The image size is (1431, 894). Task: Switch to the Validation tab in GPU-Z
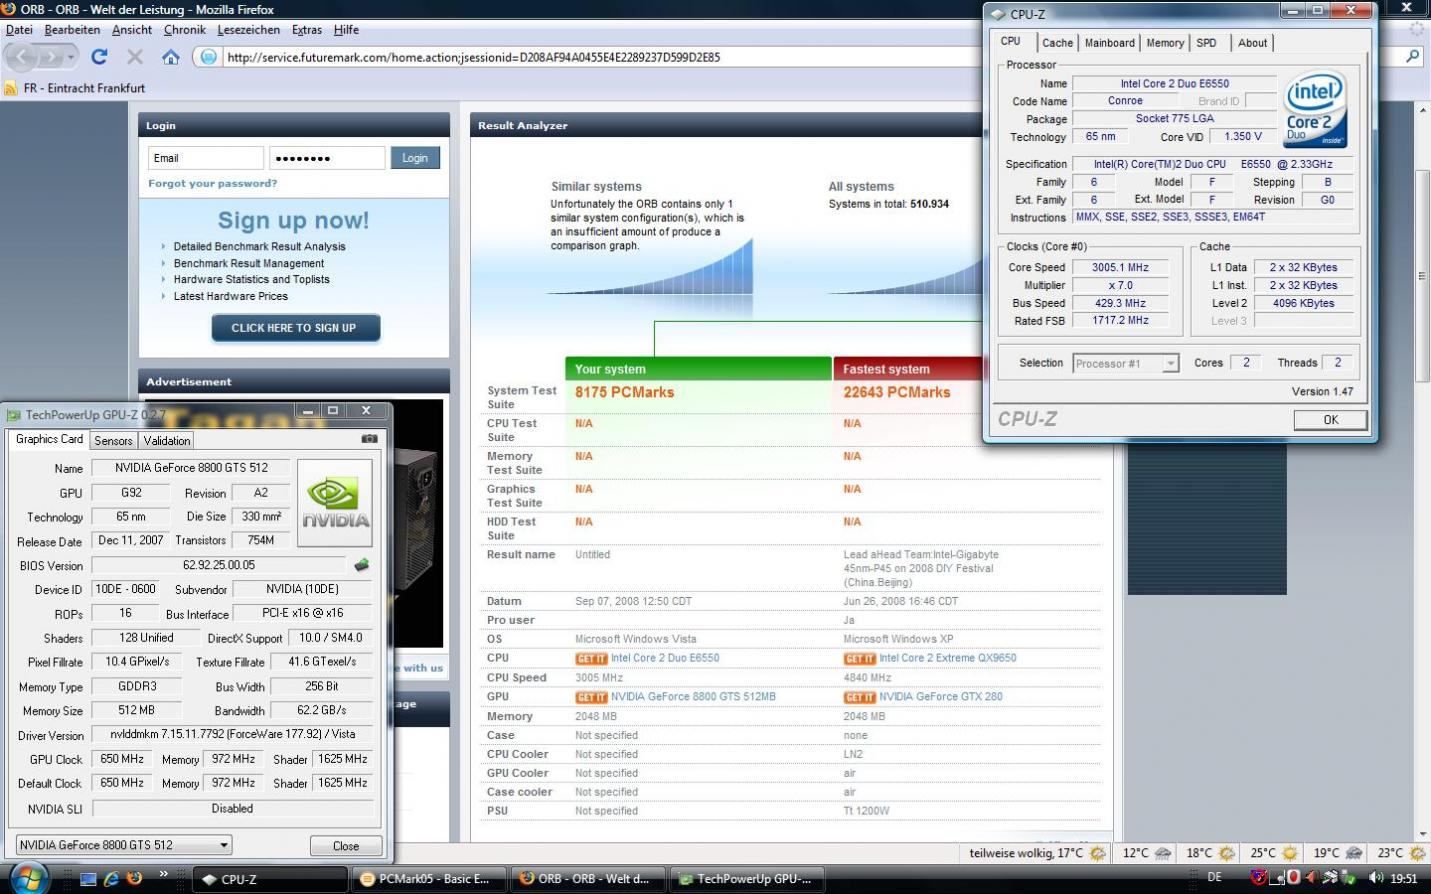pyautogui.click(x=167, y=440)
